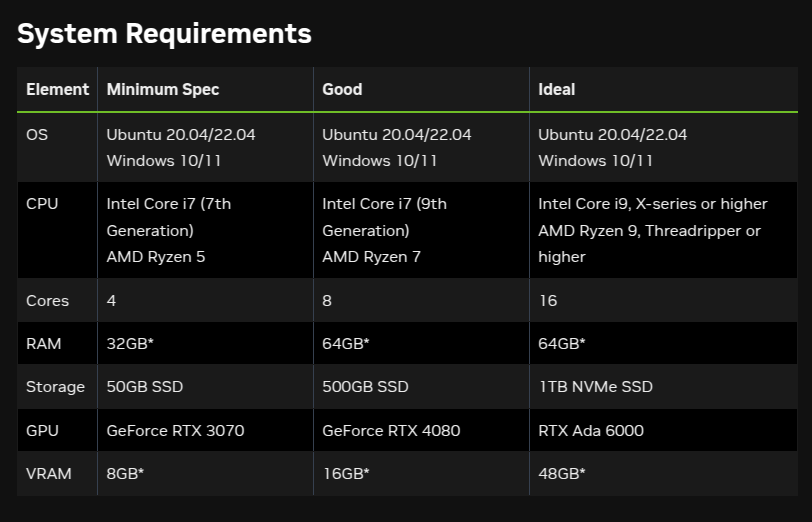Click the 8GB* VRAM value
812x522 pixels.
pos(125,473)
